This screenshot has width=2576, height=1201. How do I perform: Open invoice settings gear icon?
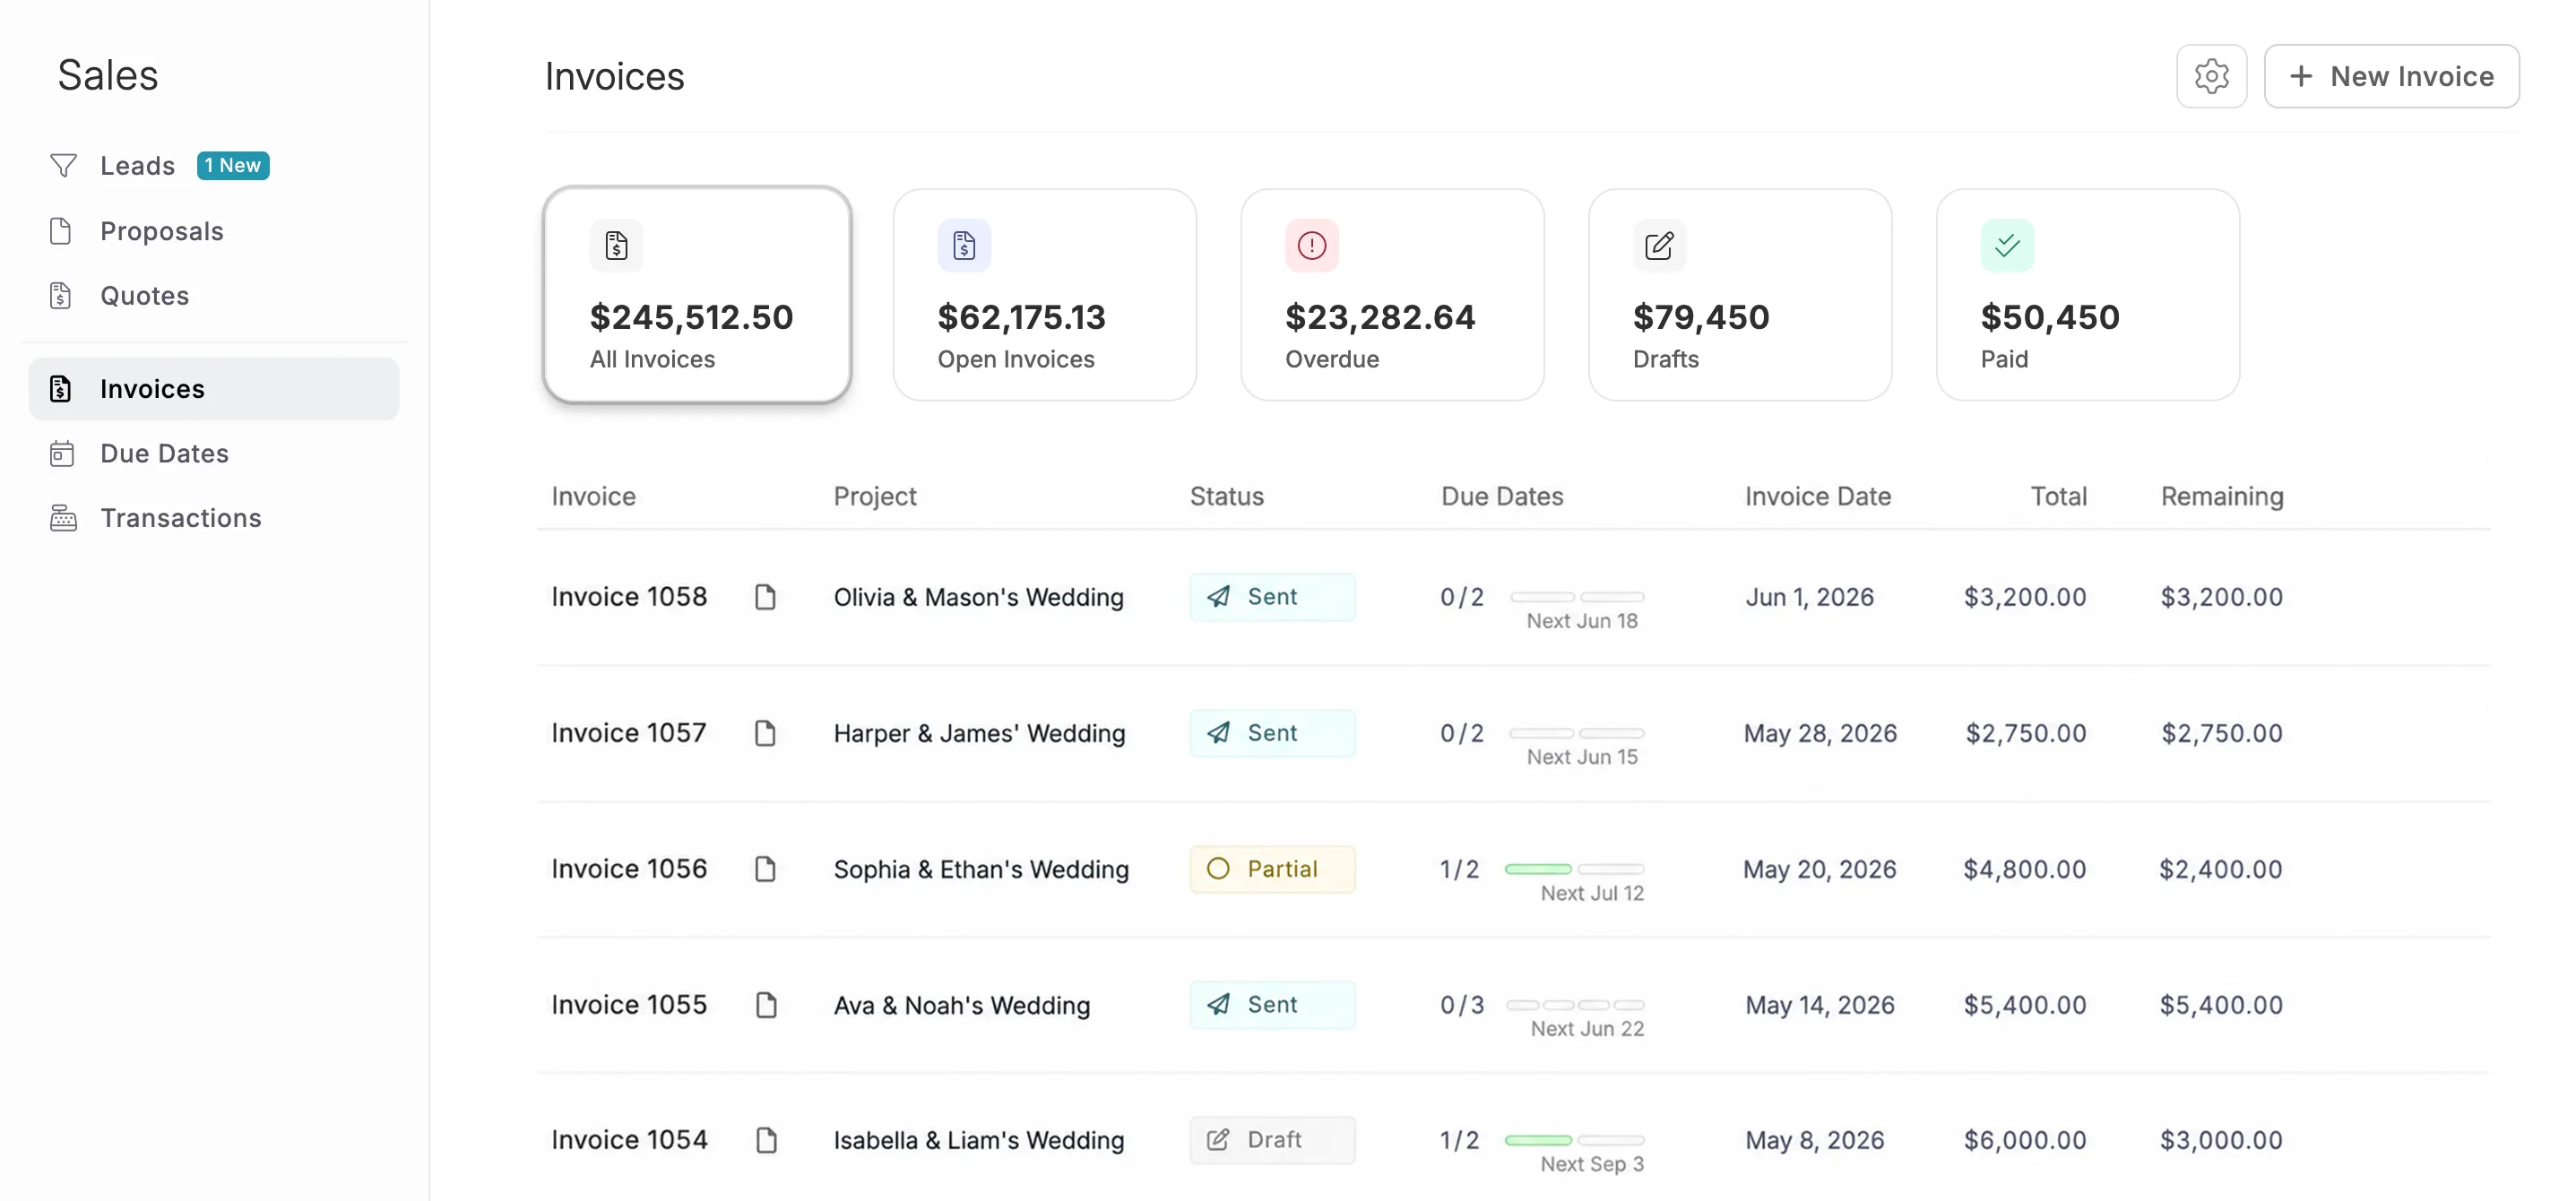click(x=2211, y=76)
